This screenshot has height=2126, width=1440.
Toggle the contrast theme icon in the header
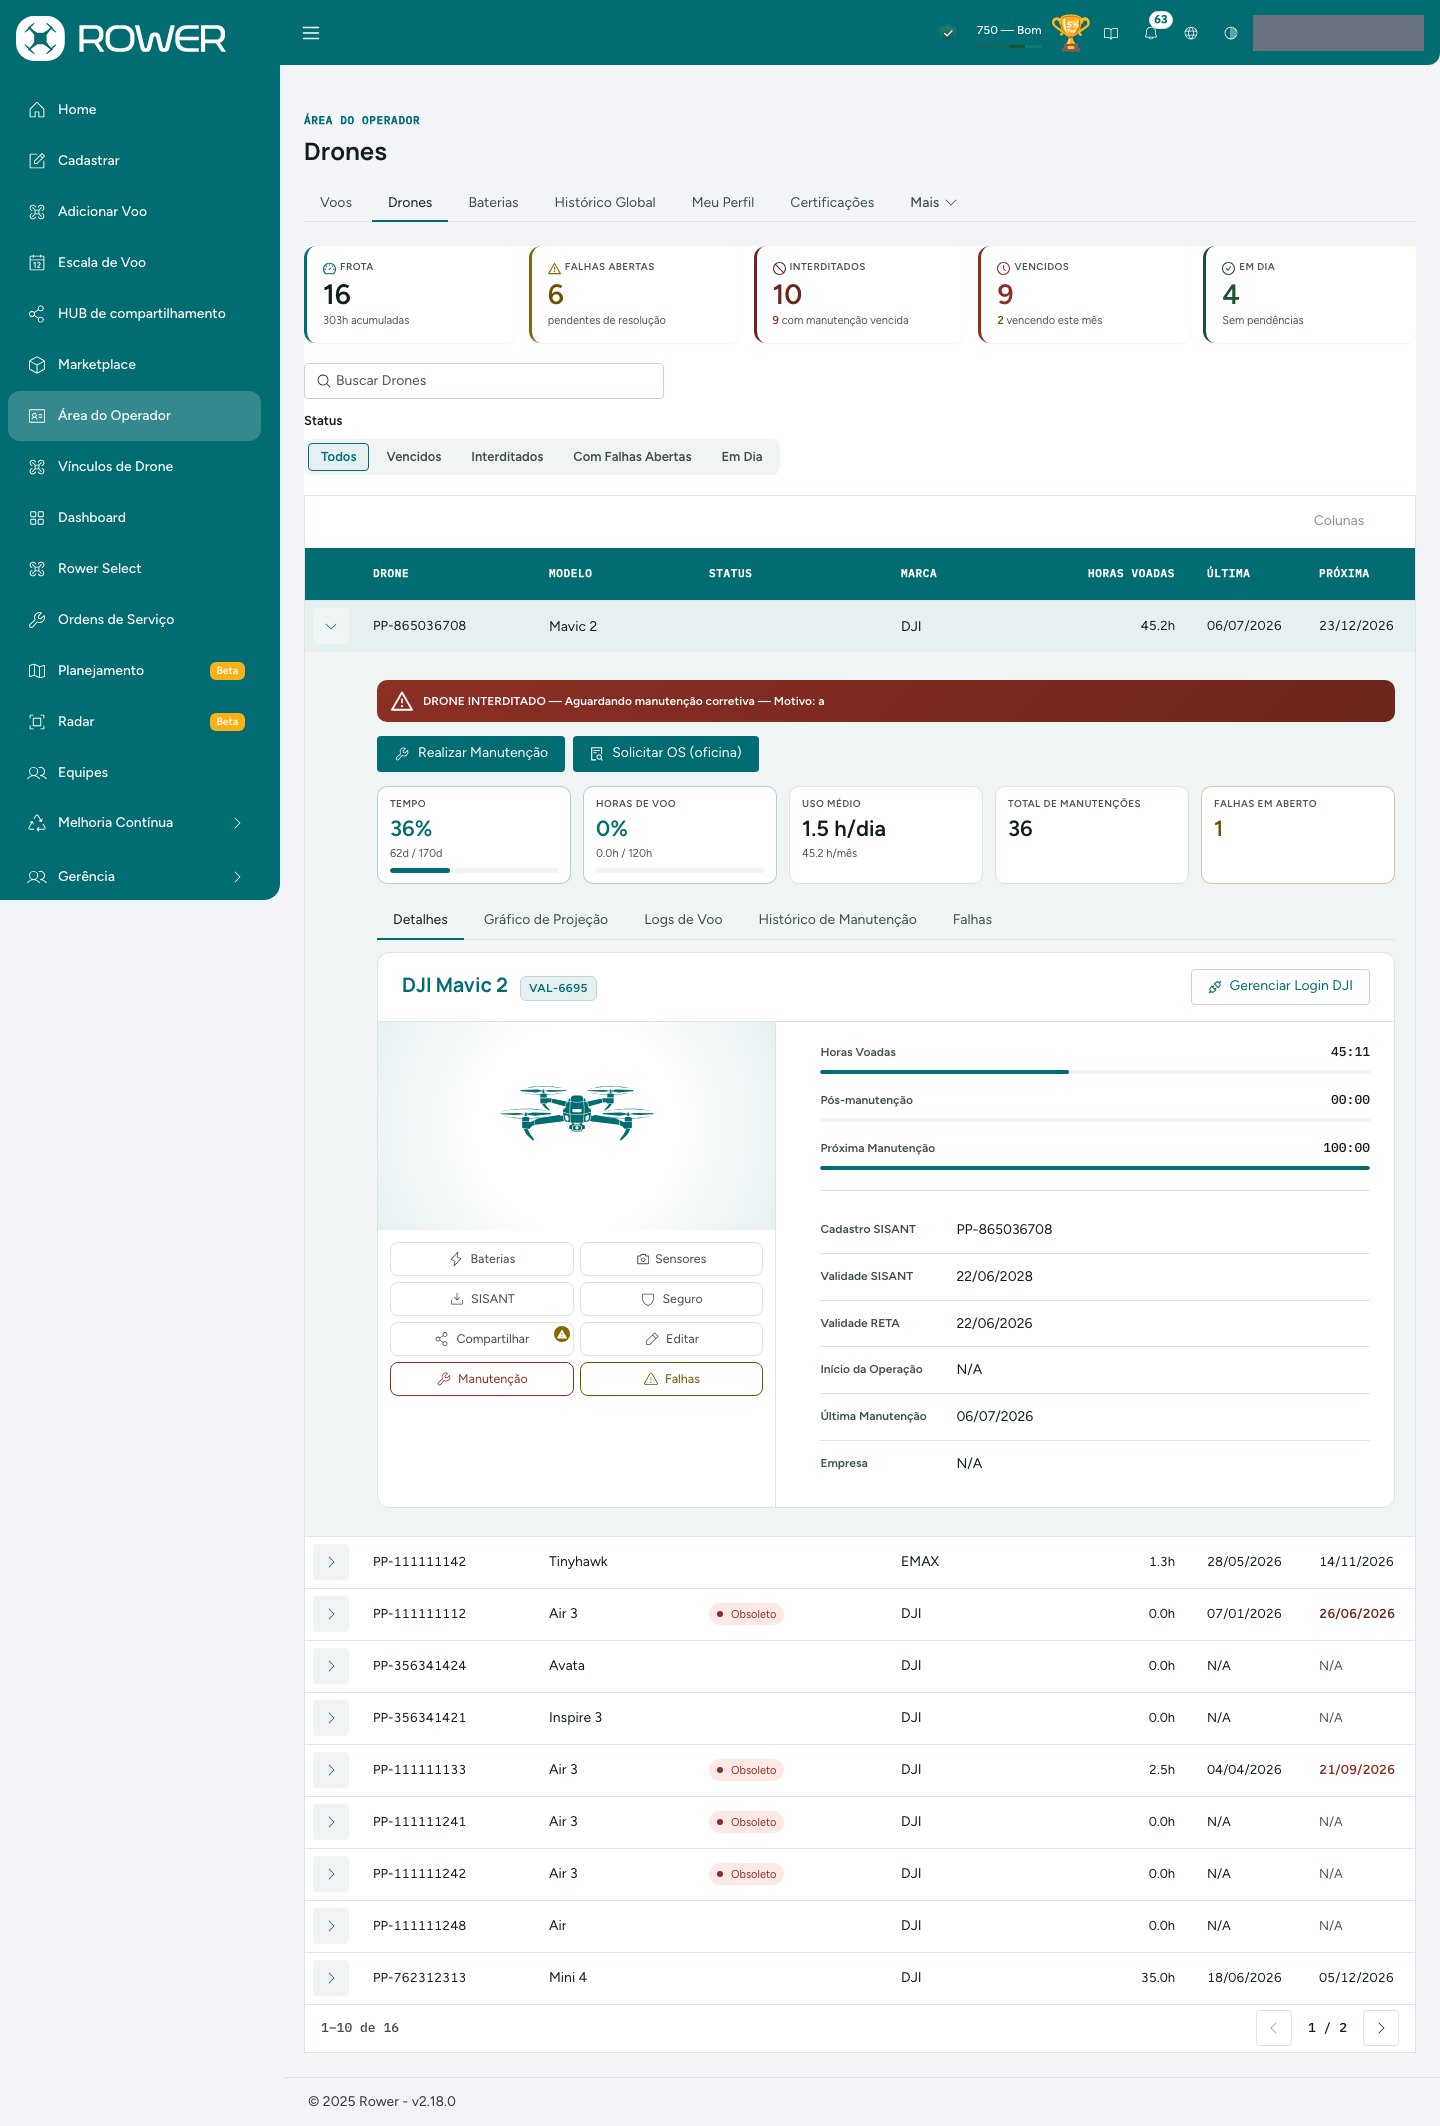tap(1231, 33)
